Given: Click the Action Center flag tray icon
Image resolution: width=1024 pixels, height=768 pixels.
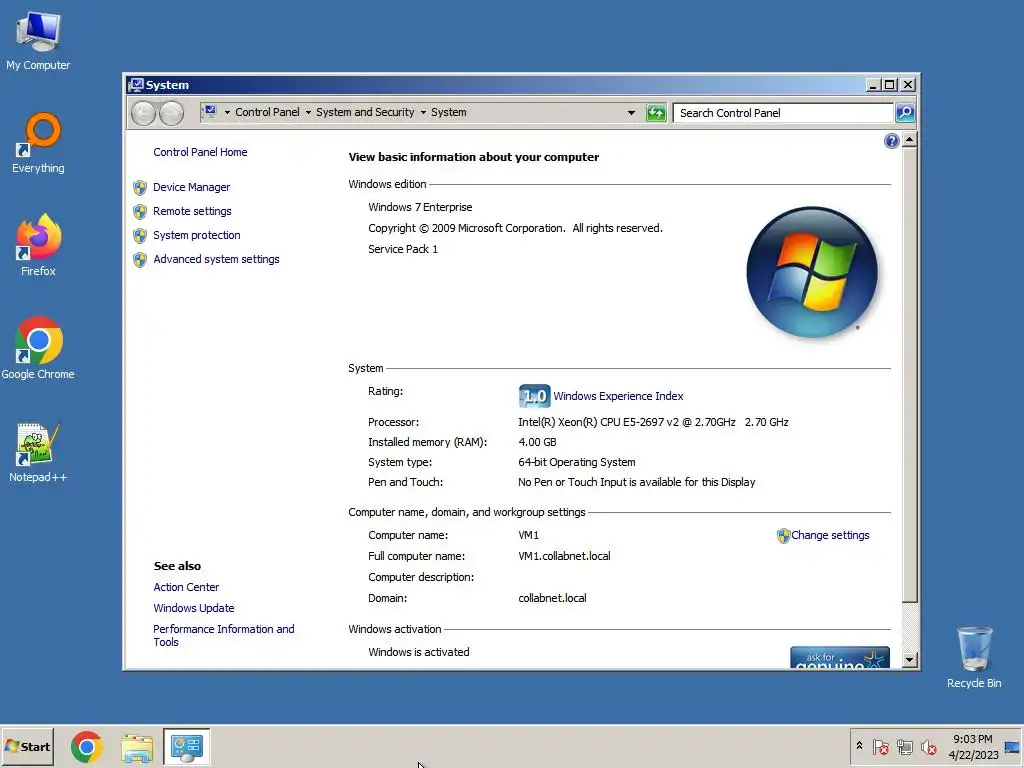Looking at the screenshot, I should click(881, 746).
